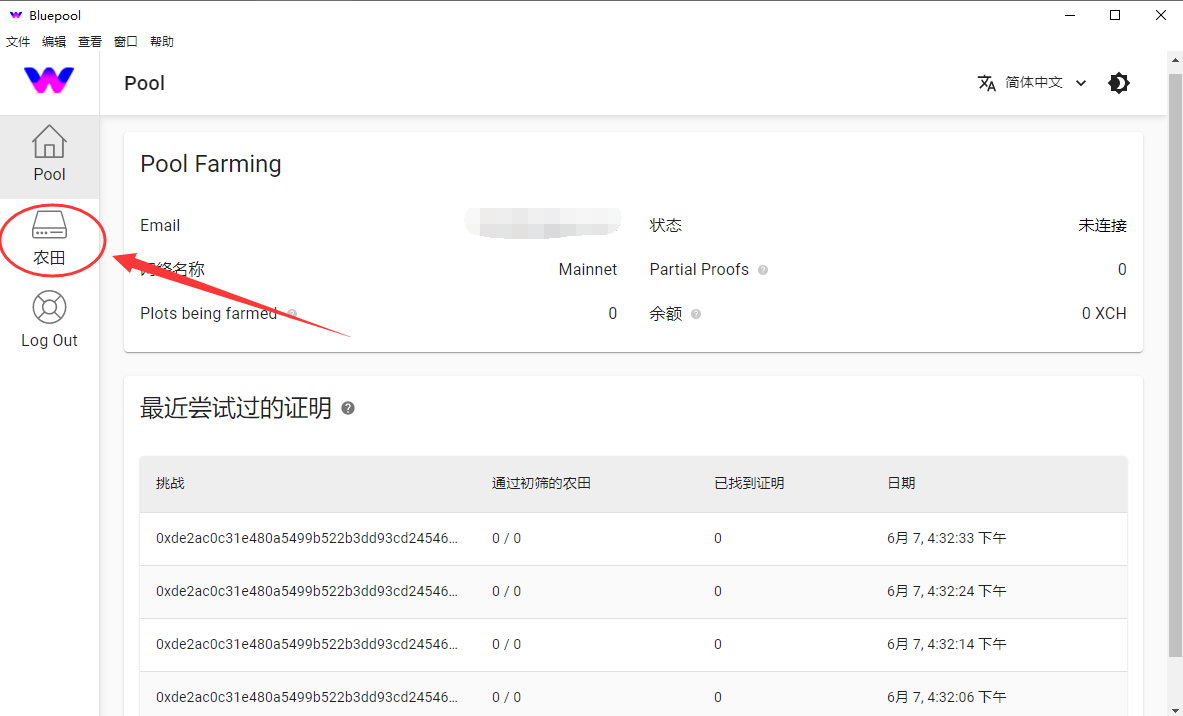The width and height of the screenshot is (1183, 716).
Task: Click the translate language icon
Action: [x=987, y=83]
